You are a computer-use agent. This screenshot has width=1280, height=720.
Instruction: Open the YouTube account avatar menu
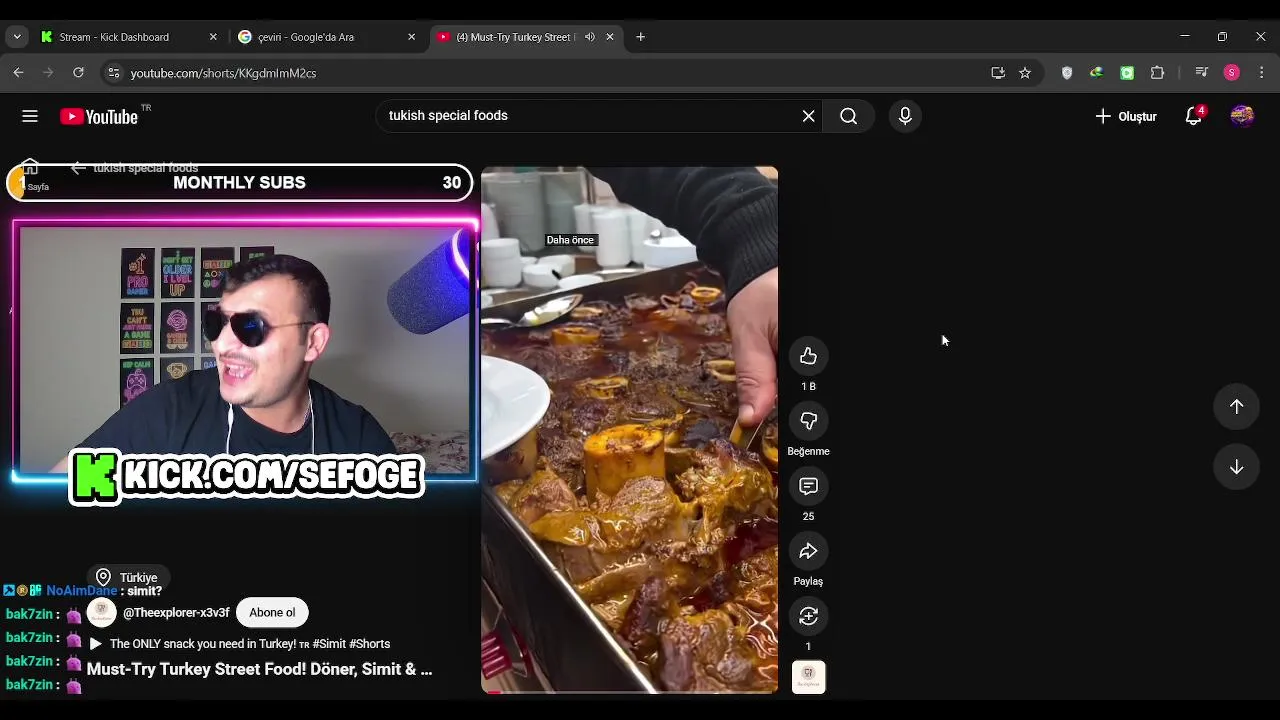[1242, 116]
